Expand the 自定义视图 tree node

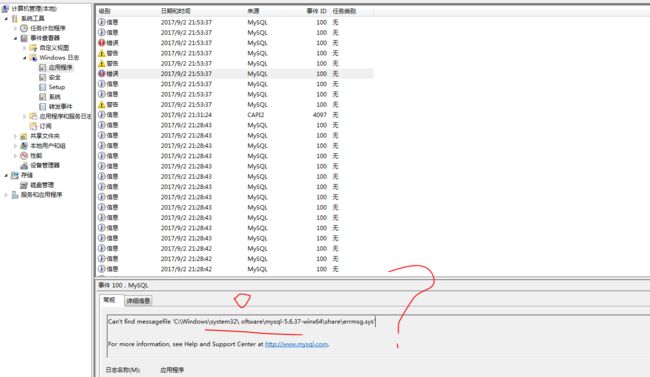pyautogui.click(x=24, y=48)
